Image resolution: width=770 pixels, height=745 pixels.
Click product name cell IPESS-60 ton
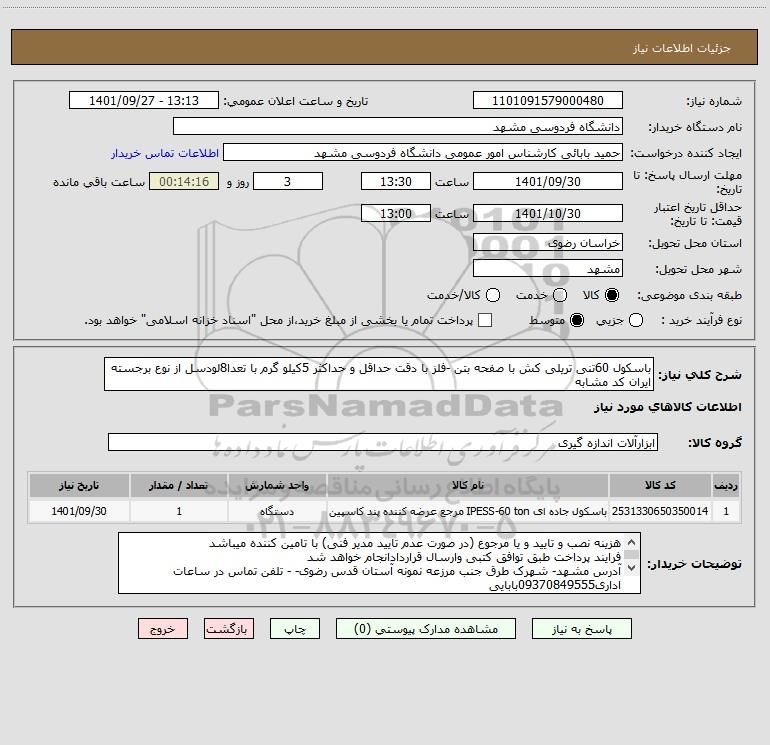point(468,511)
